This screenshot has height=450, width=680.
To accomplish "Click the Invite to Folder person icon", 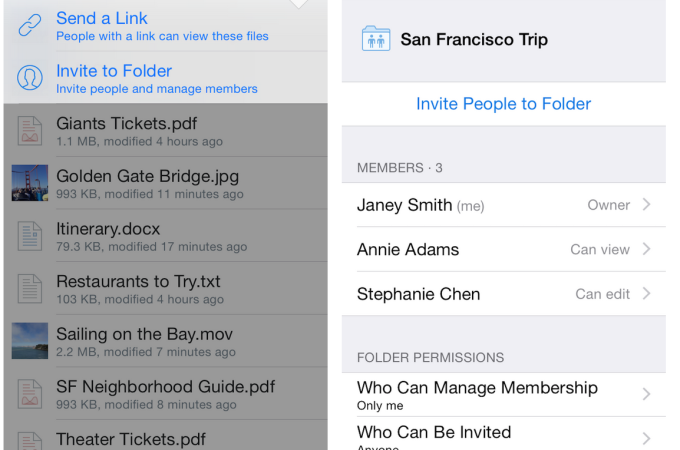I will pyautogui.click(x=30, y=78).
